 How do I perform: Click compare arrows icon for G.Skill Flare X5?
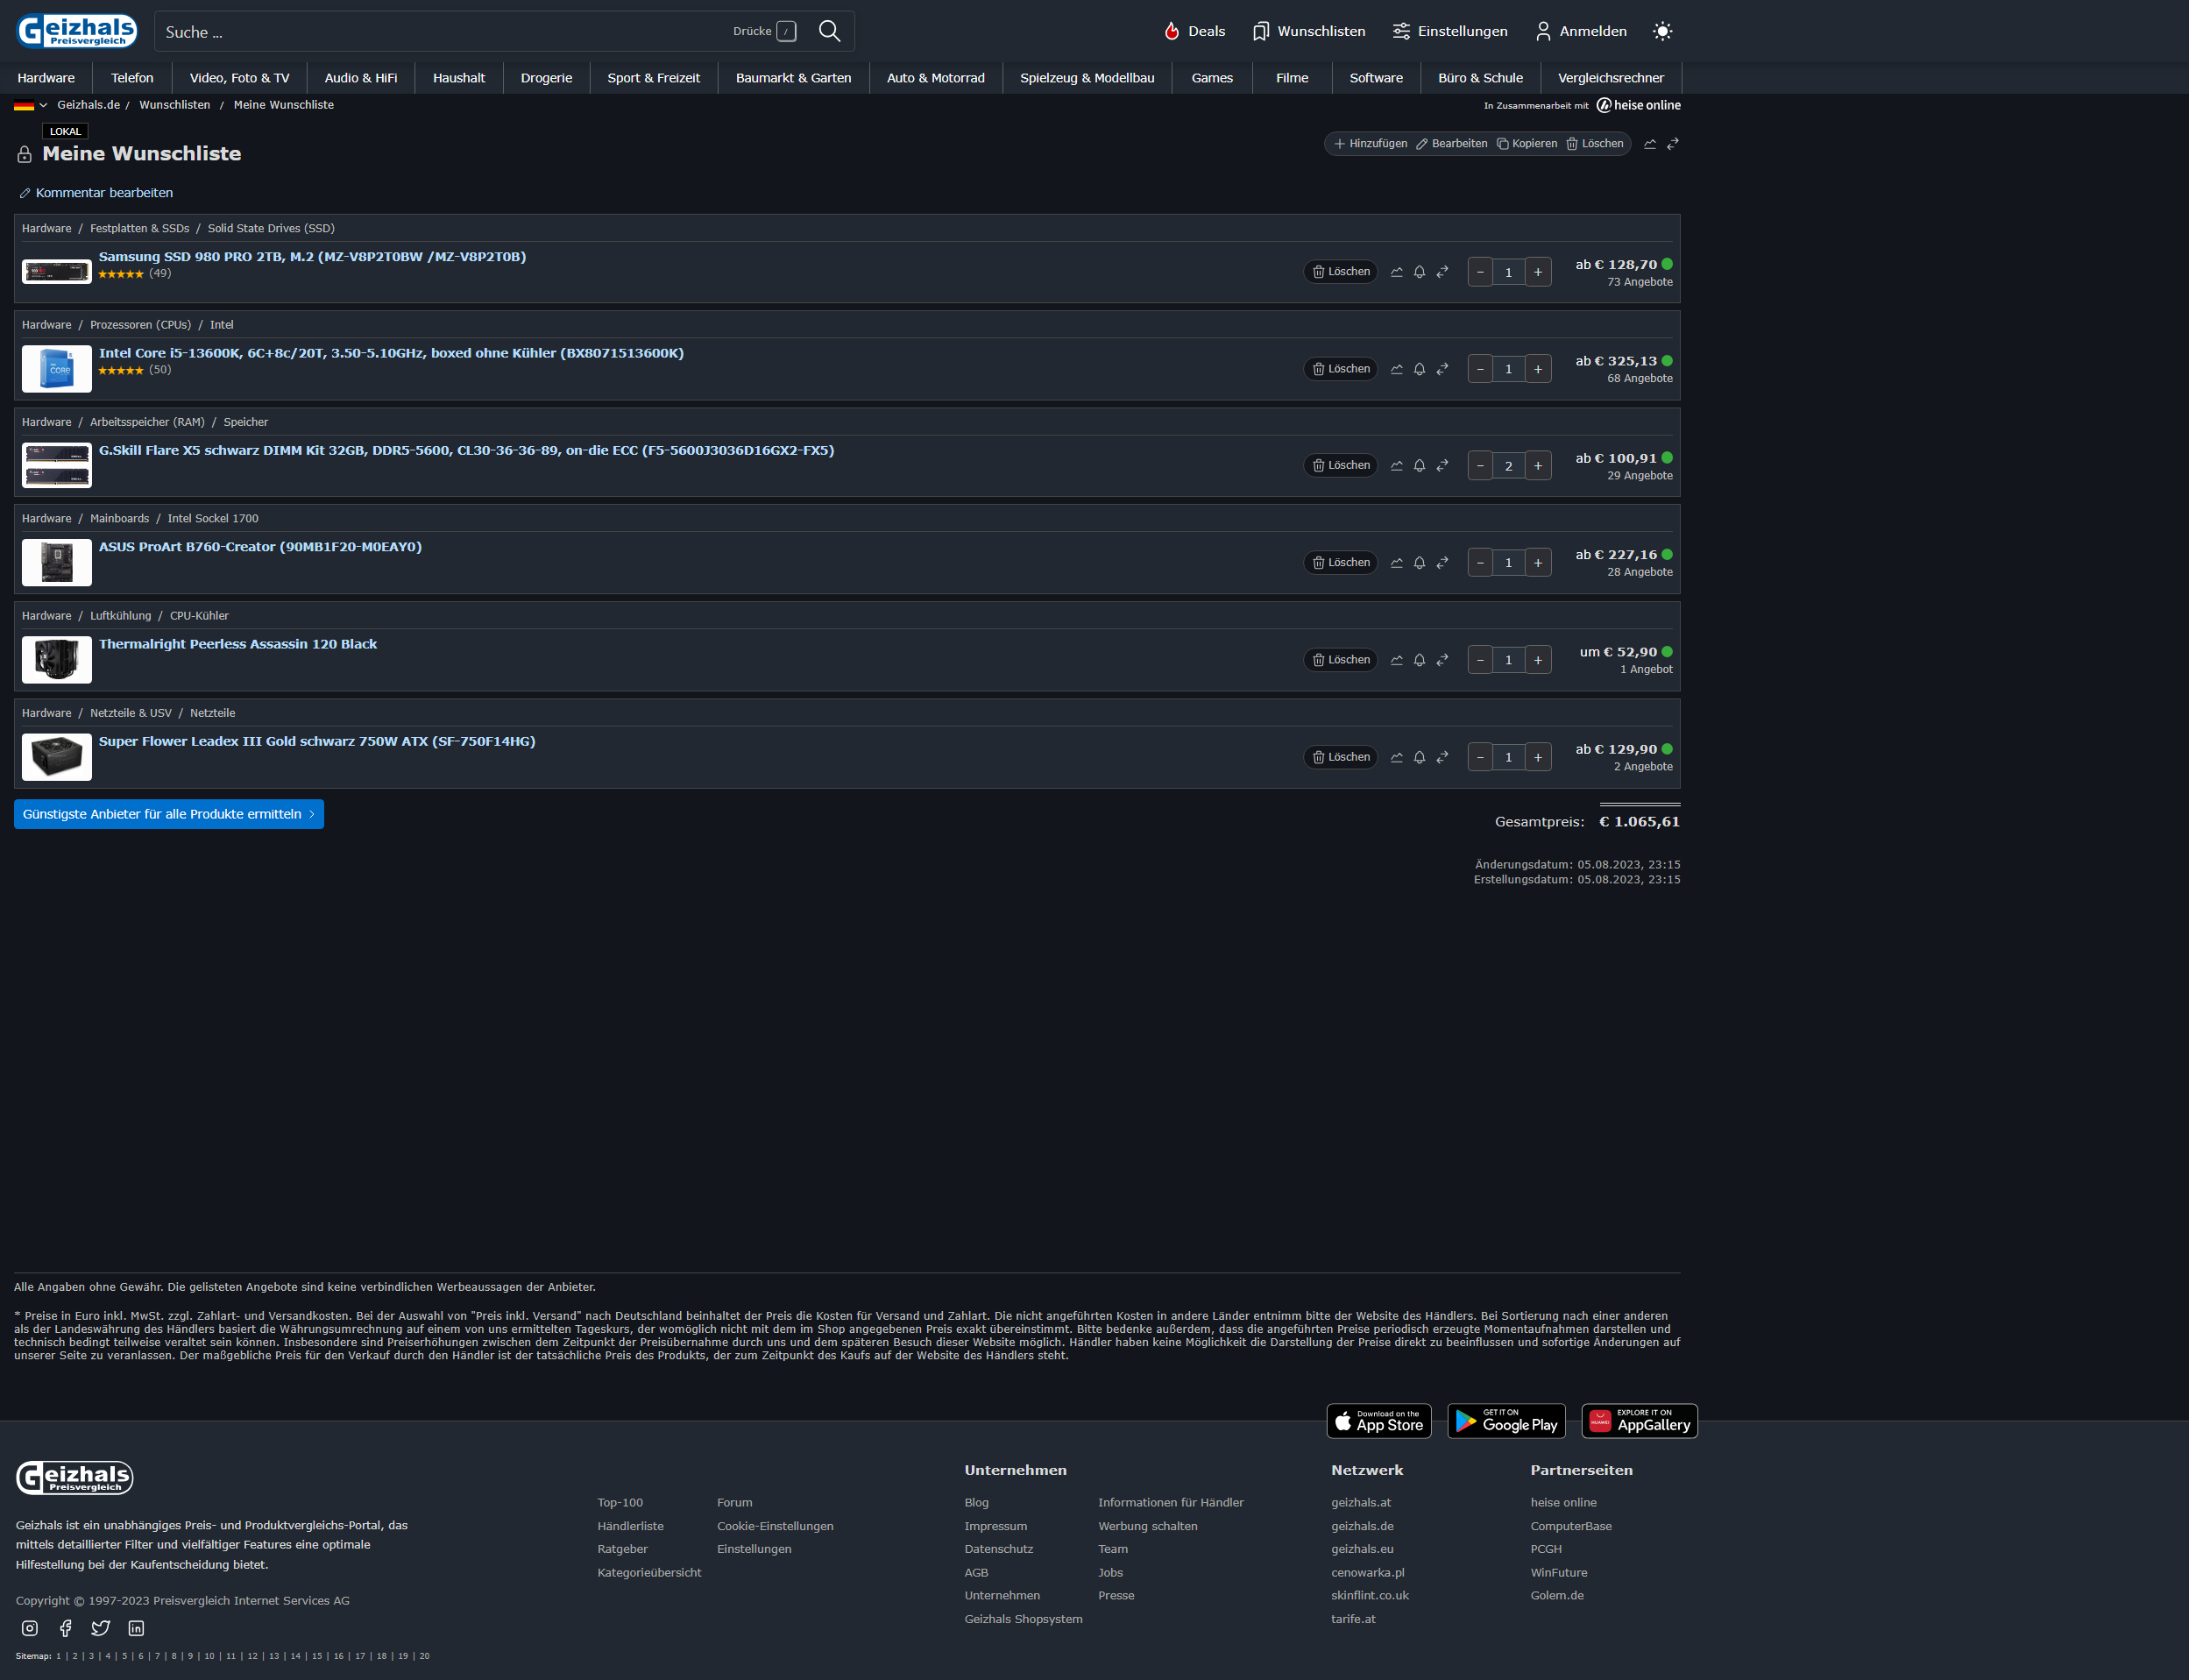[1442, 466]
